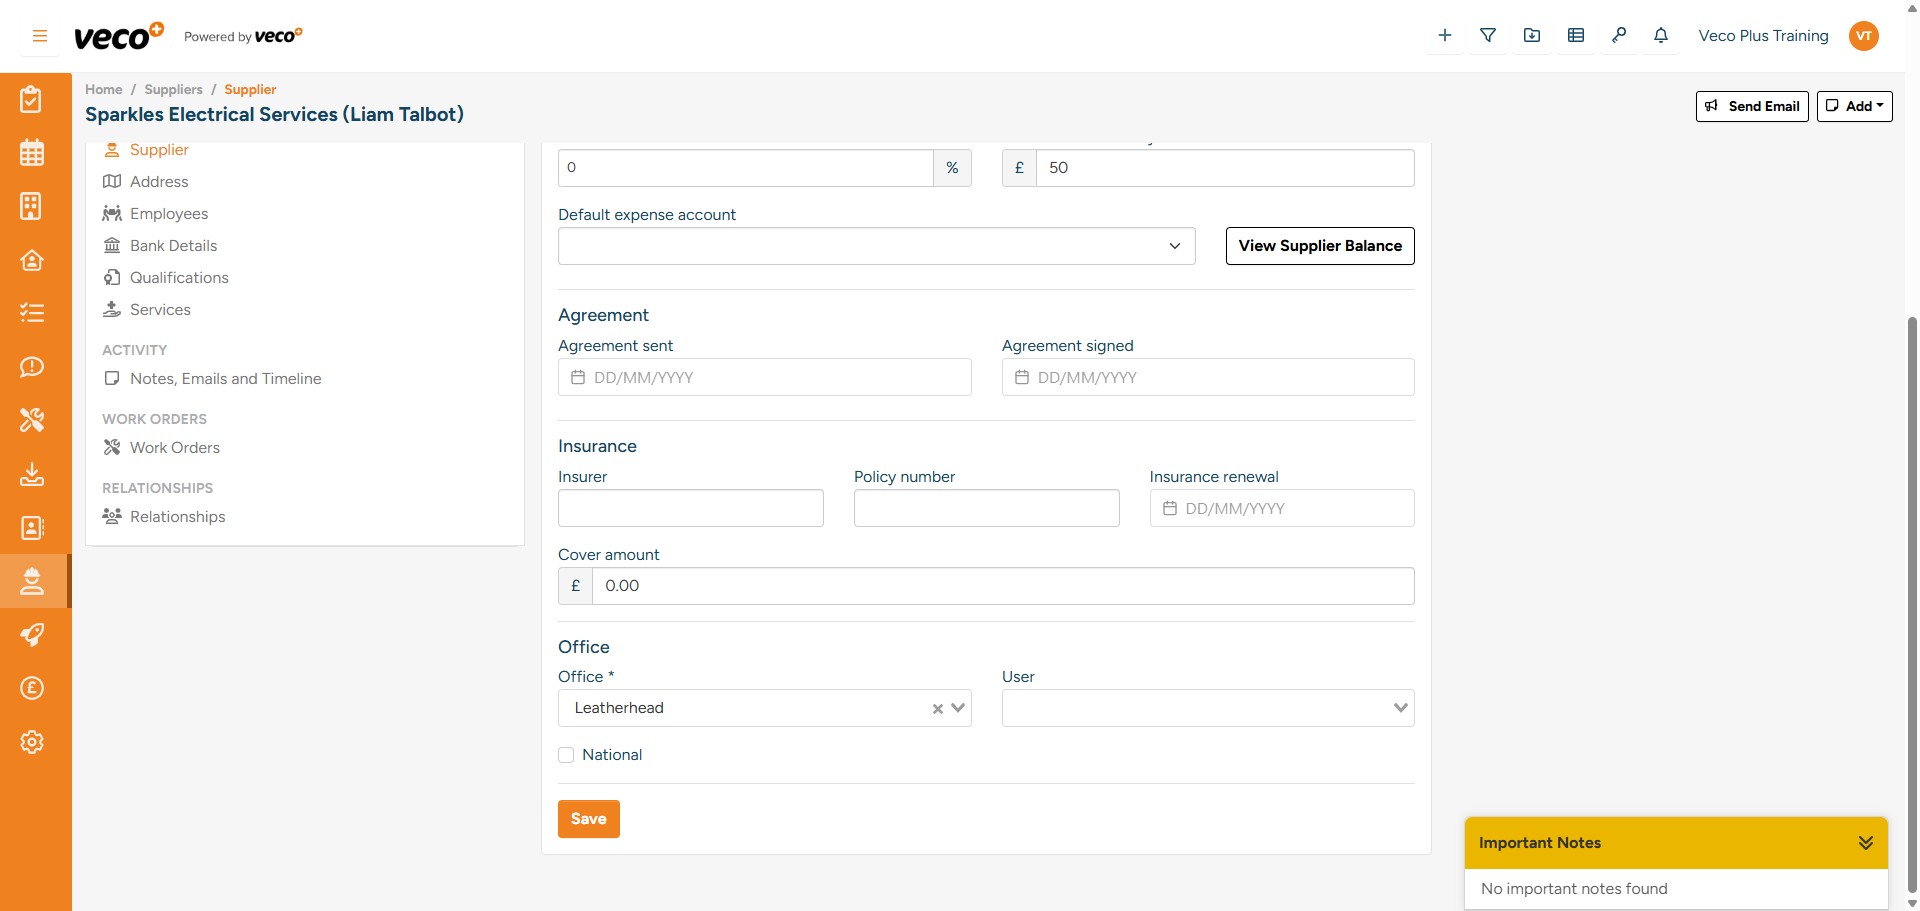
Task: Click the table grid icon in top toolbar
Action: coord(1576,35)
